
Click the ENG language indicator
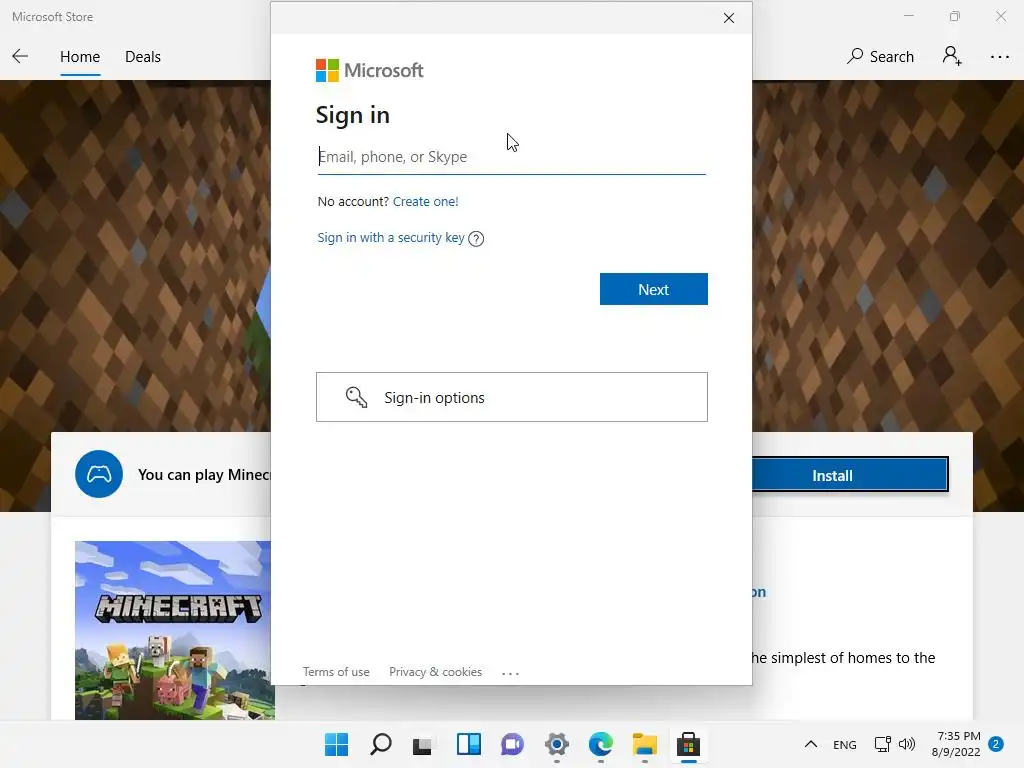tap(844, 745)
